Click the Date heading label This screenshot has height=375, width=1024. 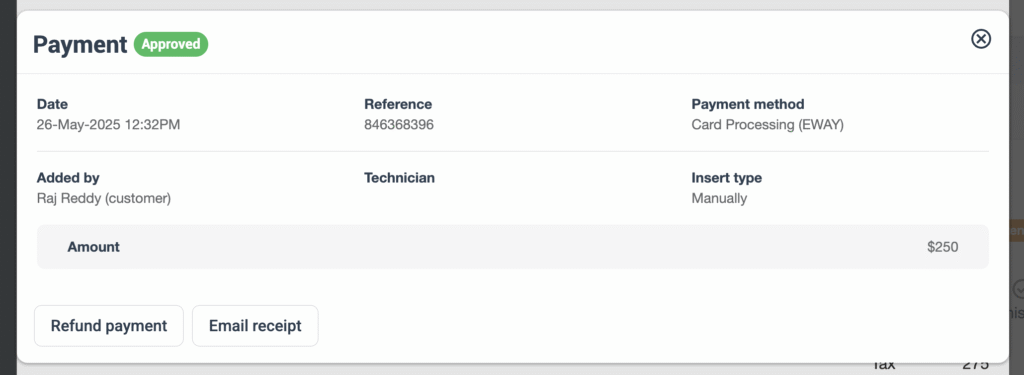pyautogui.click(x=52, y=104)
